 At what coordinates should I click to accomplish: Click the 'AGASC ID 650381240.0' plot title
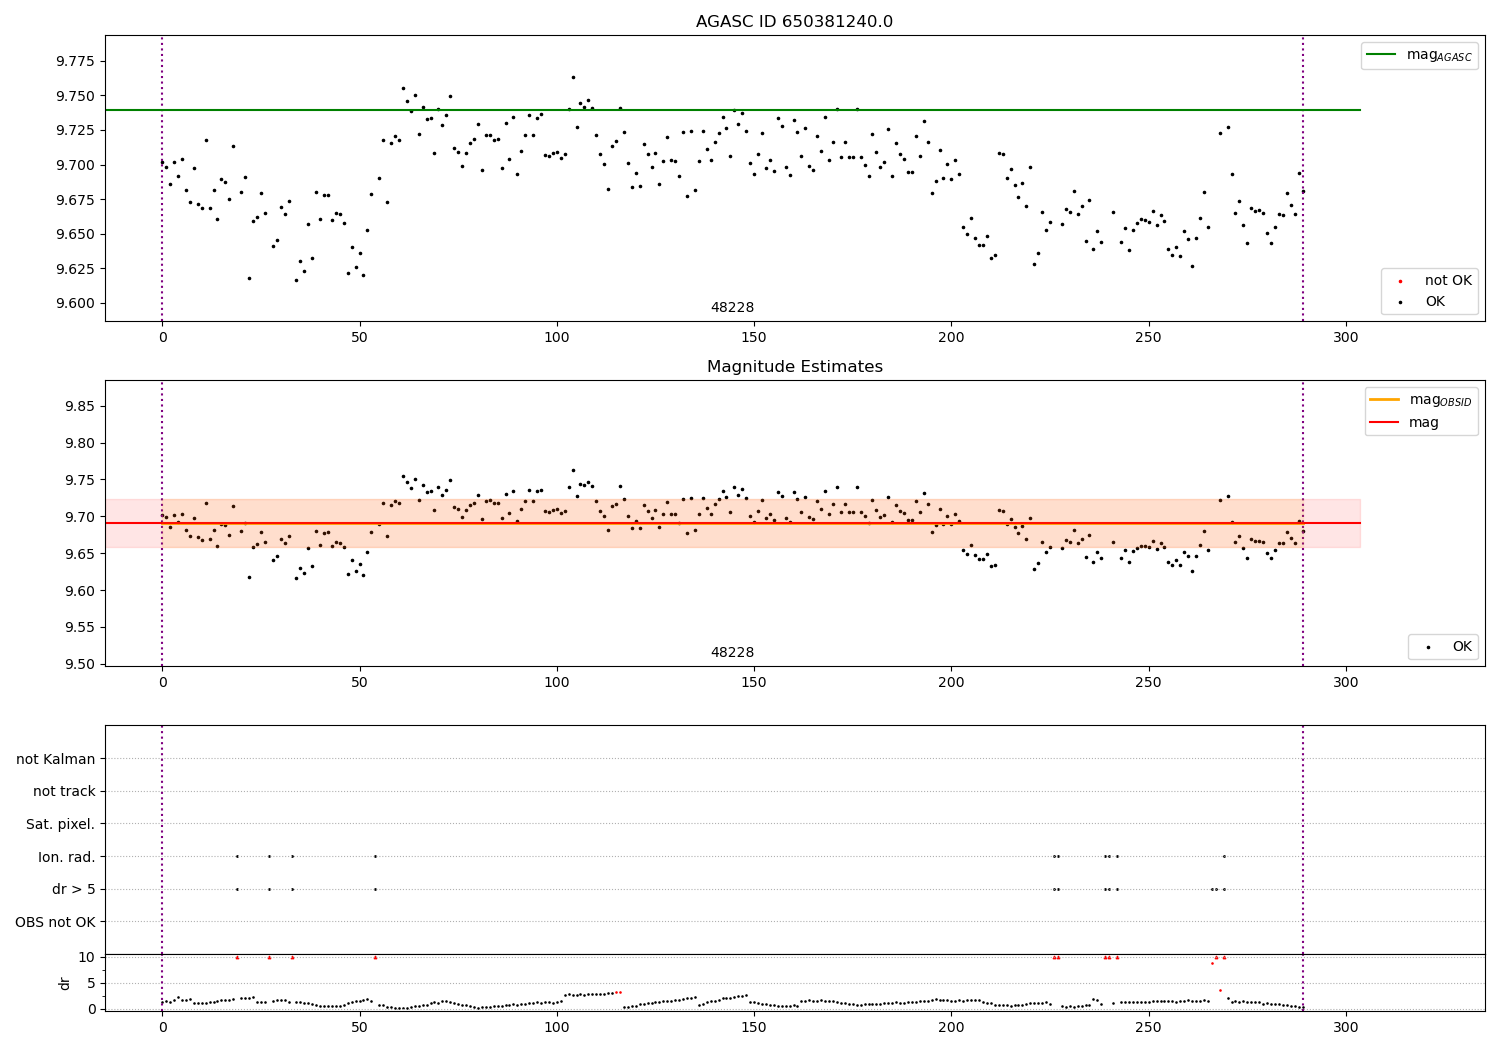pyautogui.click(x=794, y=22)
